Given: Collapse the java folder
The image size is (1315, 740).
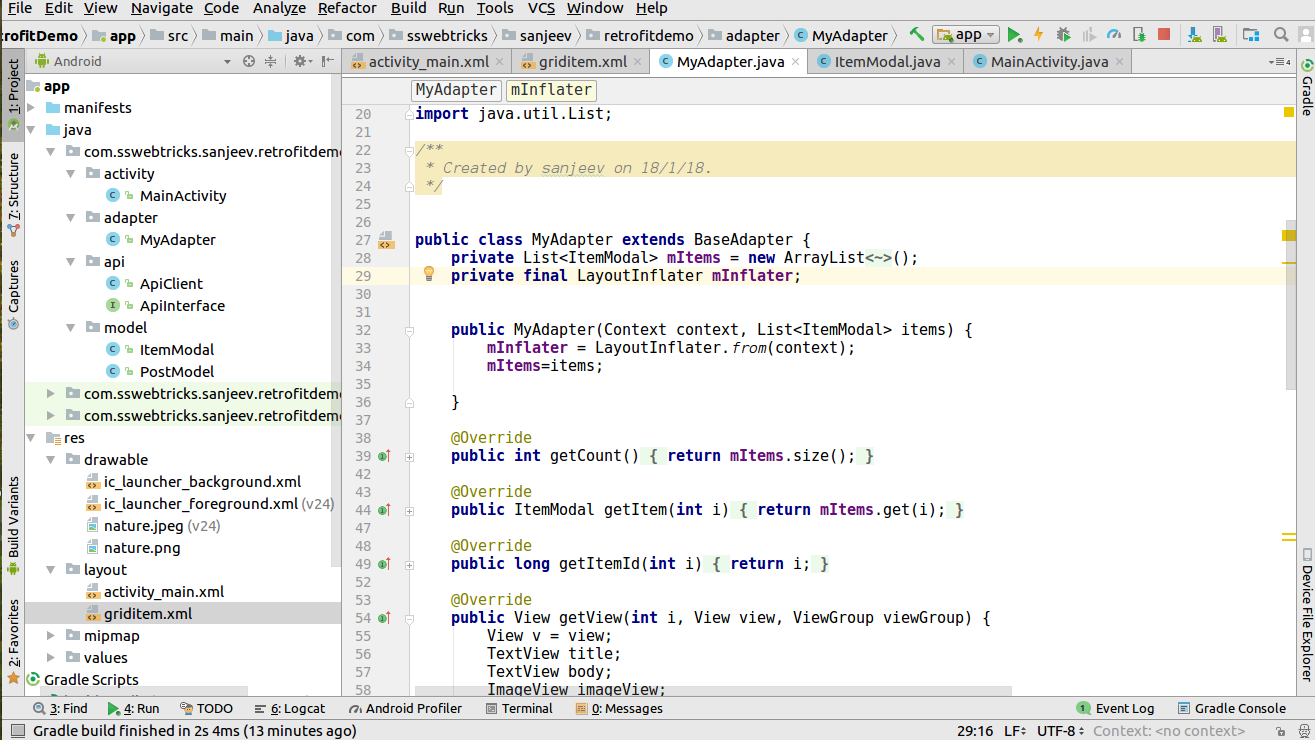Looking at the screenshot, I should click(x=32, y=130).
